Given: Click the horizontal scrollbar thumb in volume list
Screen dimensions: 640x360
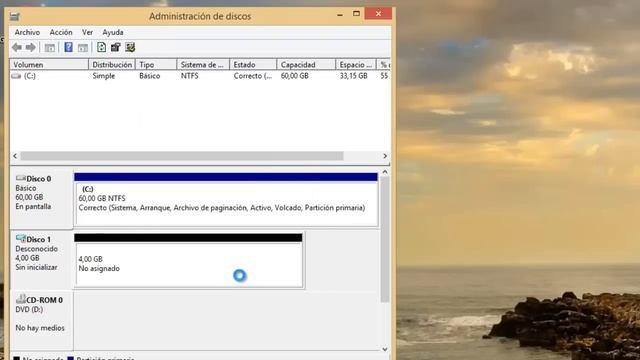Looking at the screenshot, I should point(182,156).
